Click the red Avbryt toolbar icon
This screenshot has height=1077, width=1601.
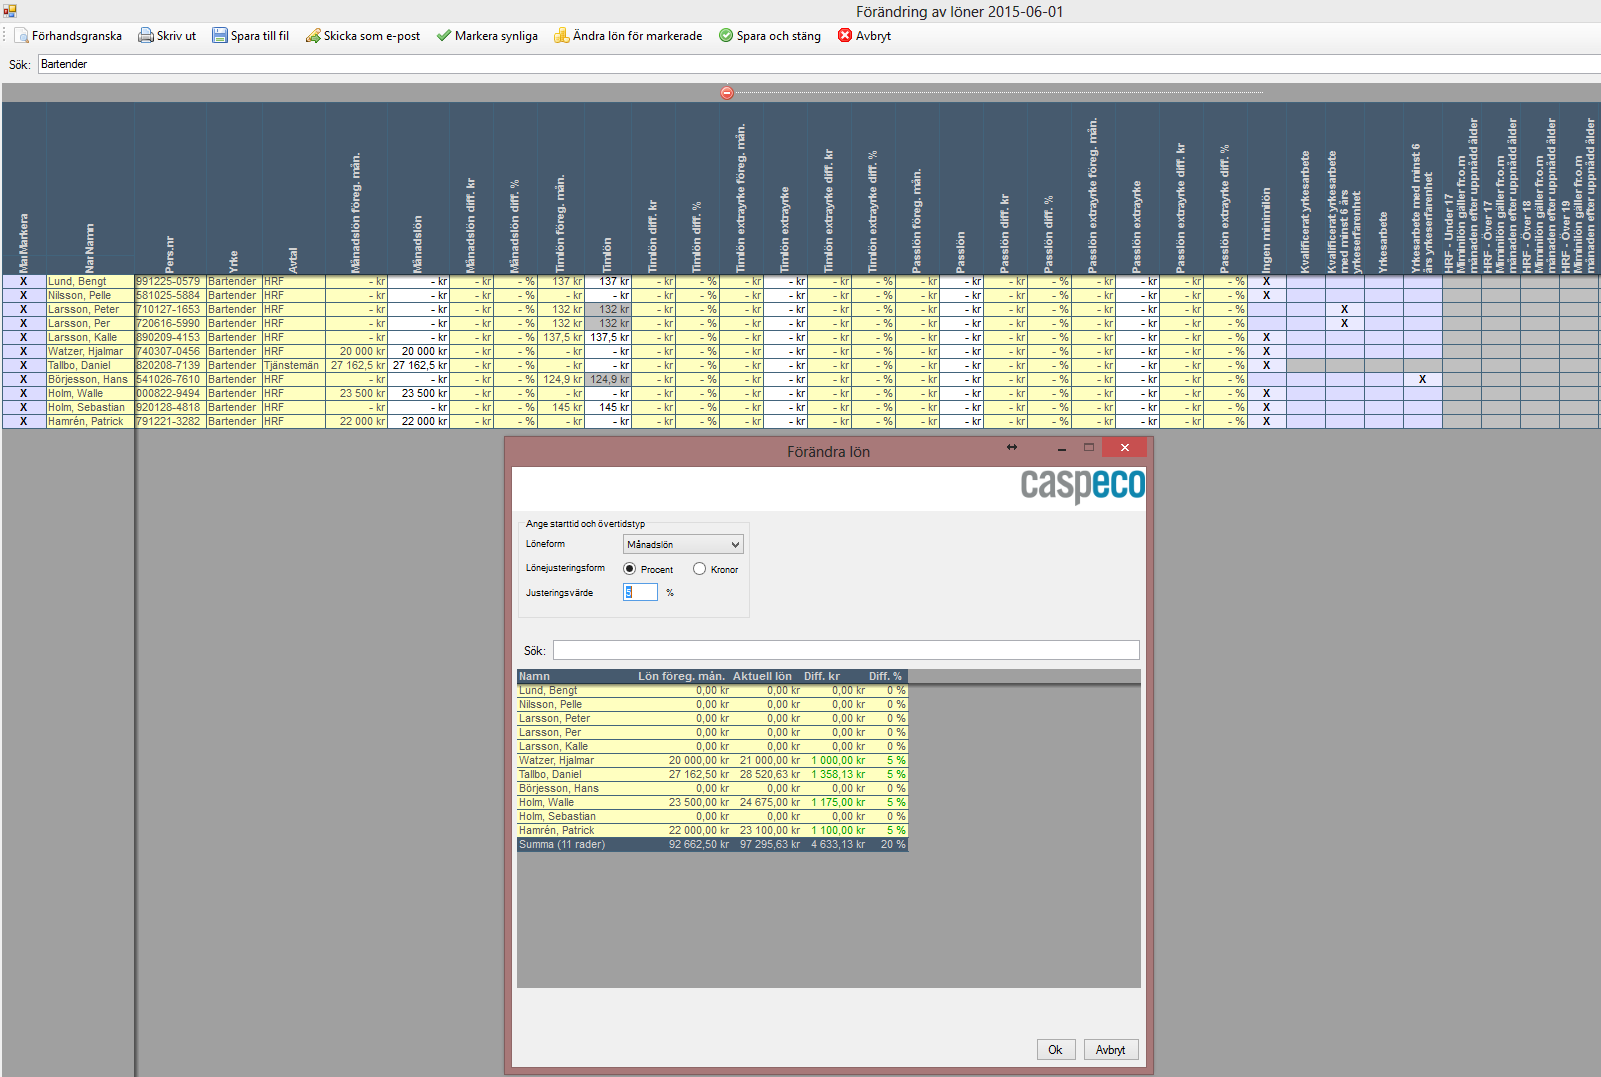[x=845, y=35]
